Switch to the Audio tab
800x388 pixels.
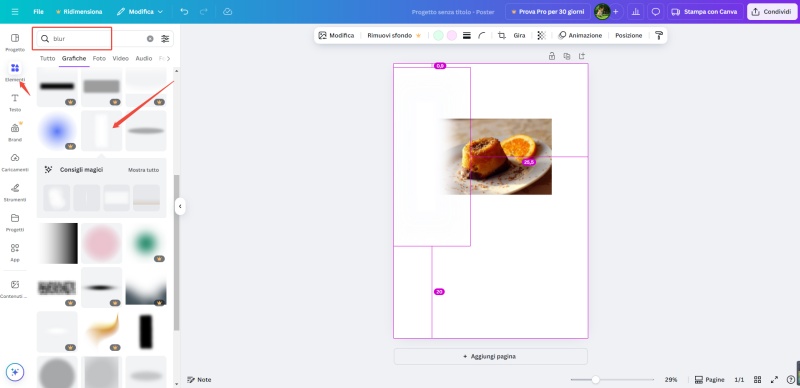click(144, 59)
